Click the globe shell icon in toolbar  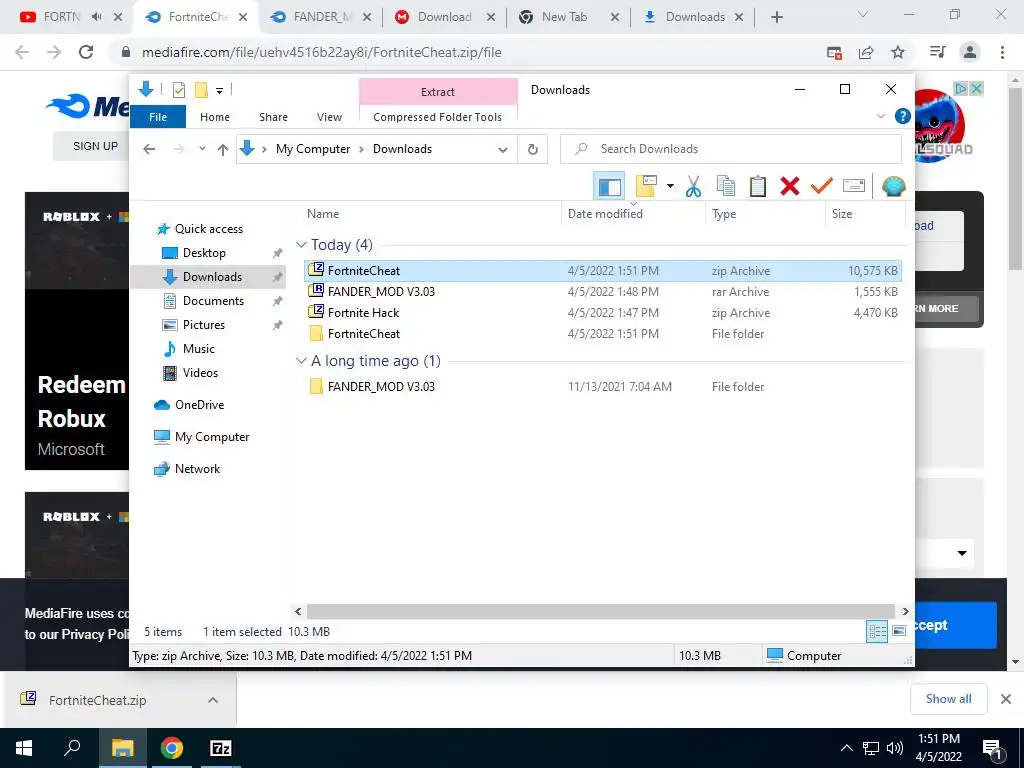click(x=893, y=186)
